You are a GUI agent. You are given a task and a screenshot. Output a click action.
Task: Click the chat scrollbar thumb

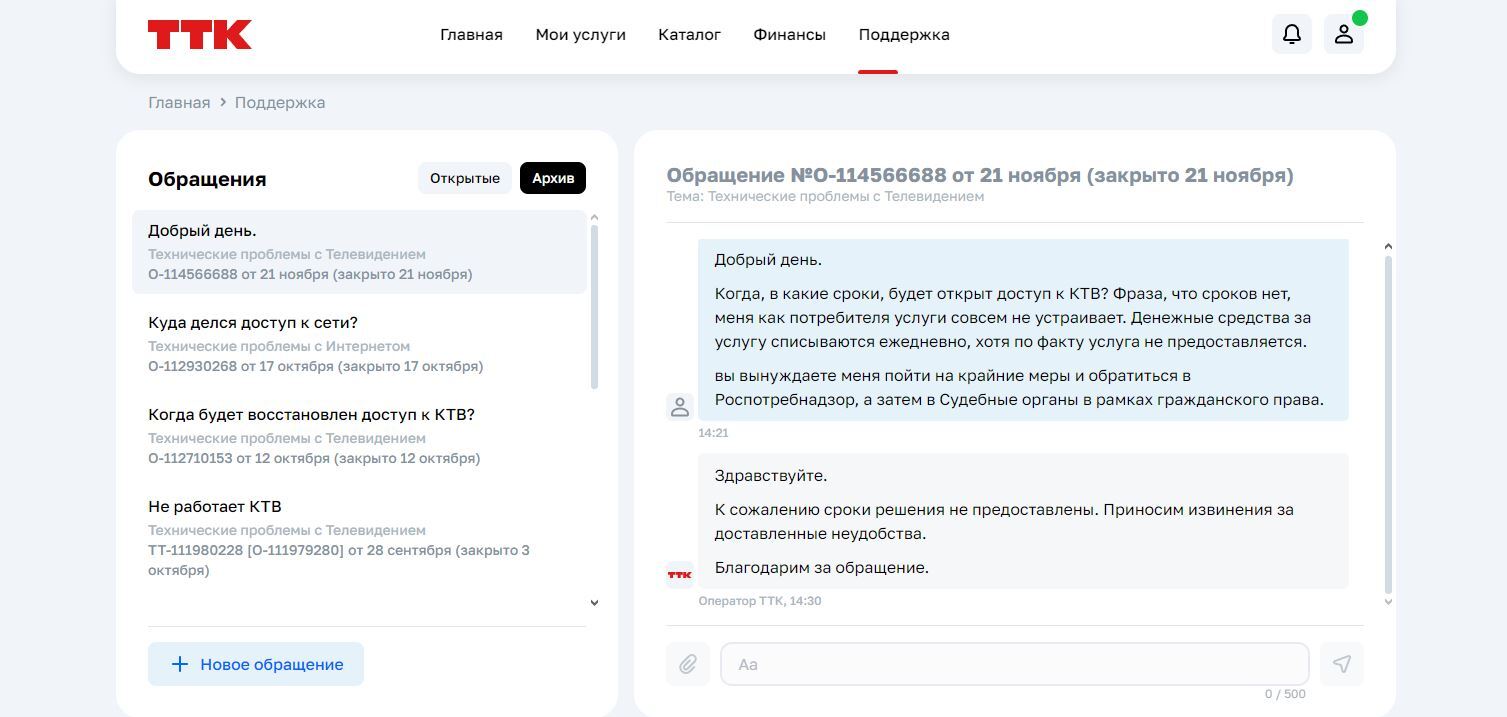[x=1388, y=425]
